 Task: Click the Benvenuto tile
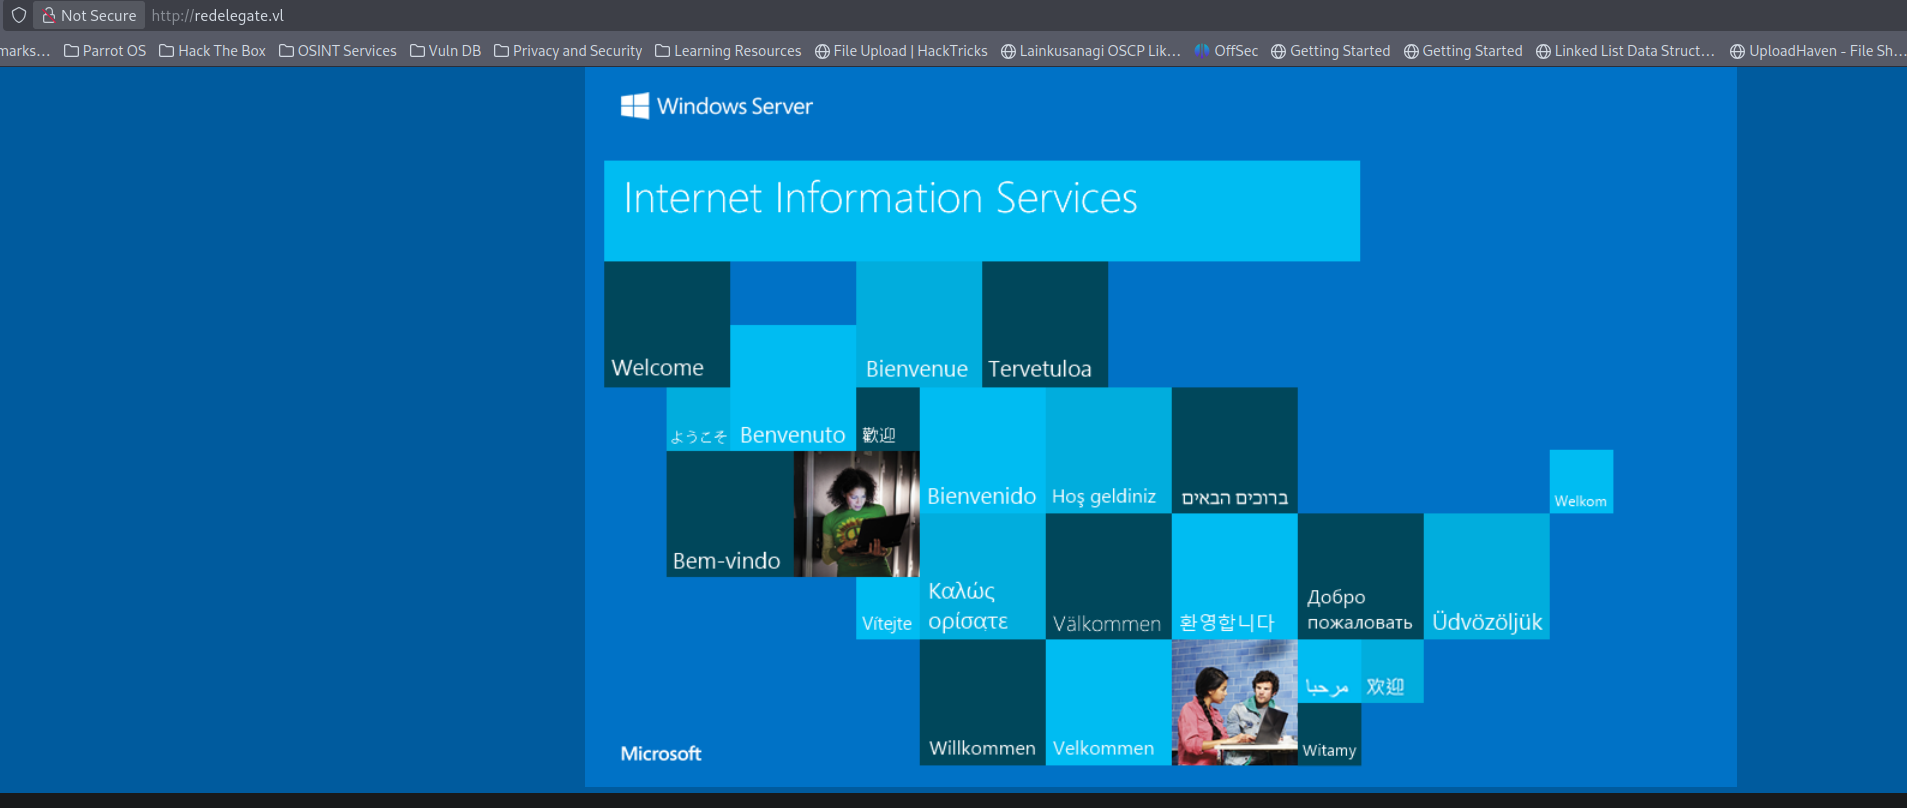(793, 387)
